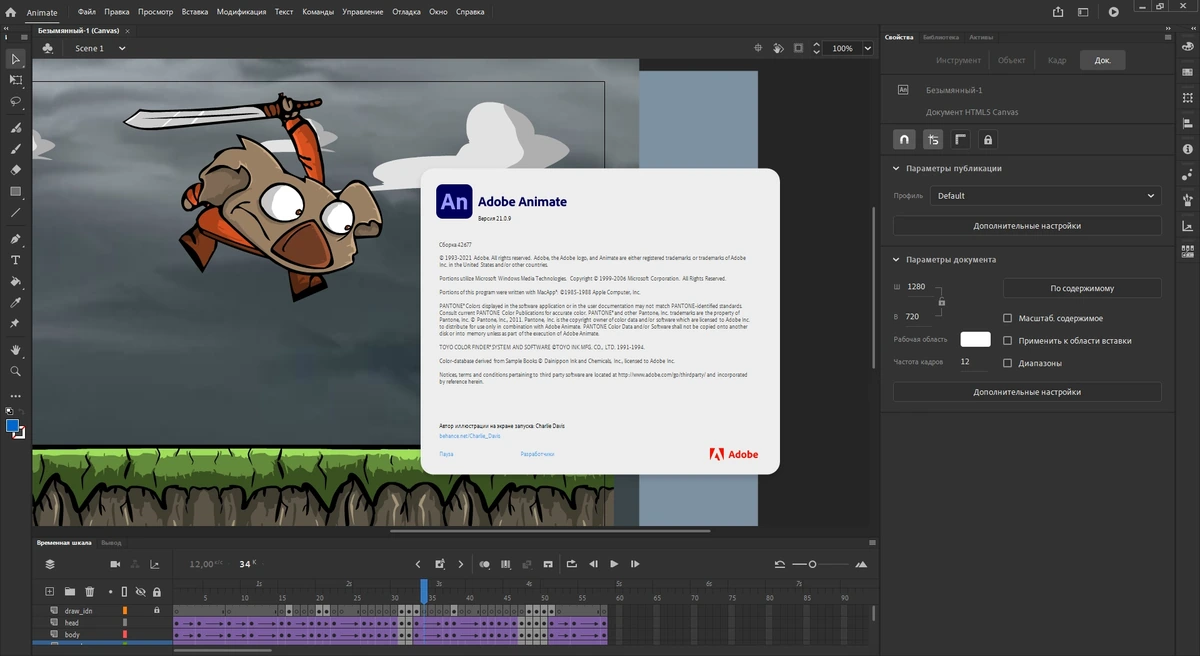Toggle lock all layers icon
This screenshot has height=656, width=1200.
157,592
